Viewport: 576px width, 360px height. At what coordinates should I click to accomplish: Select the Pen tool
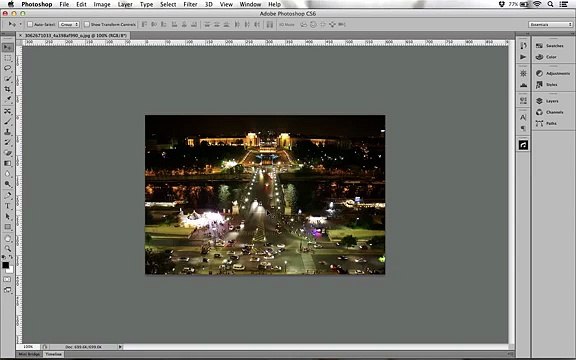point(7,195)
